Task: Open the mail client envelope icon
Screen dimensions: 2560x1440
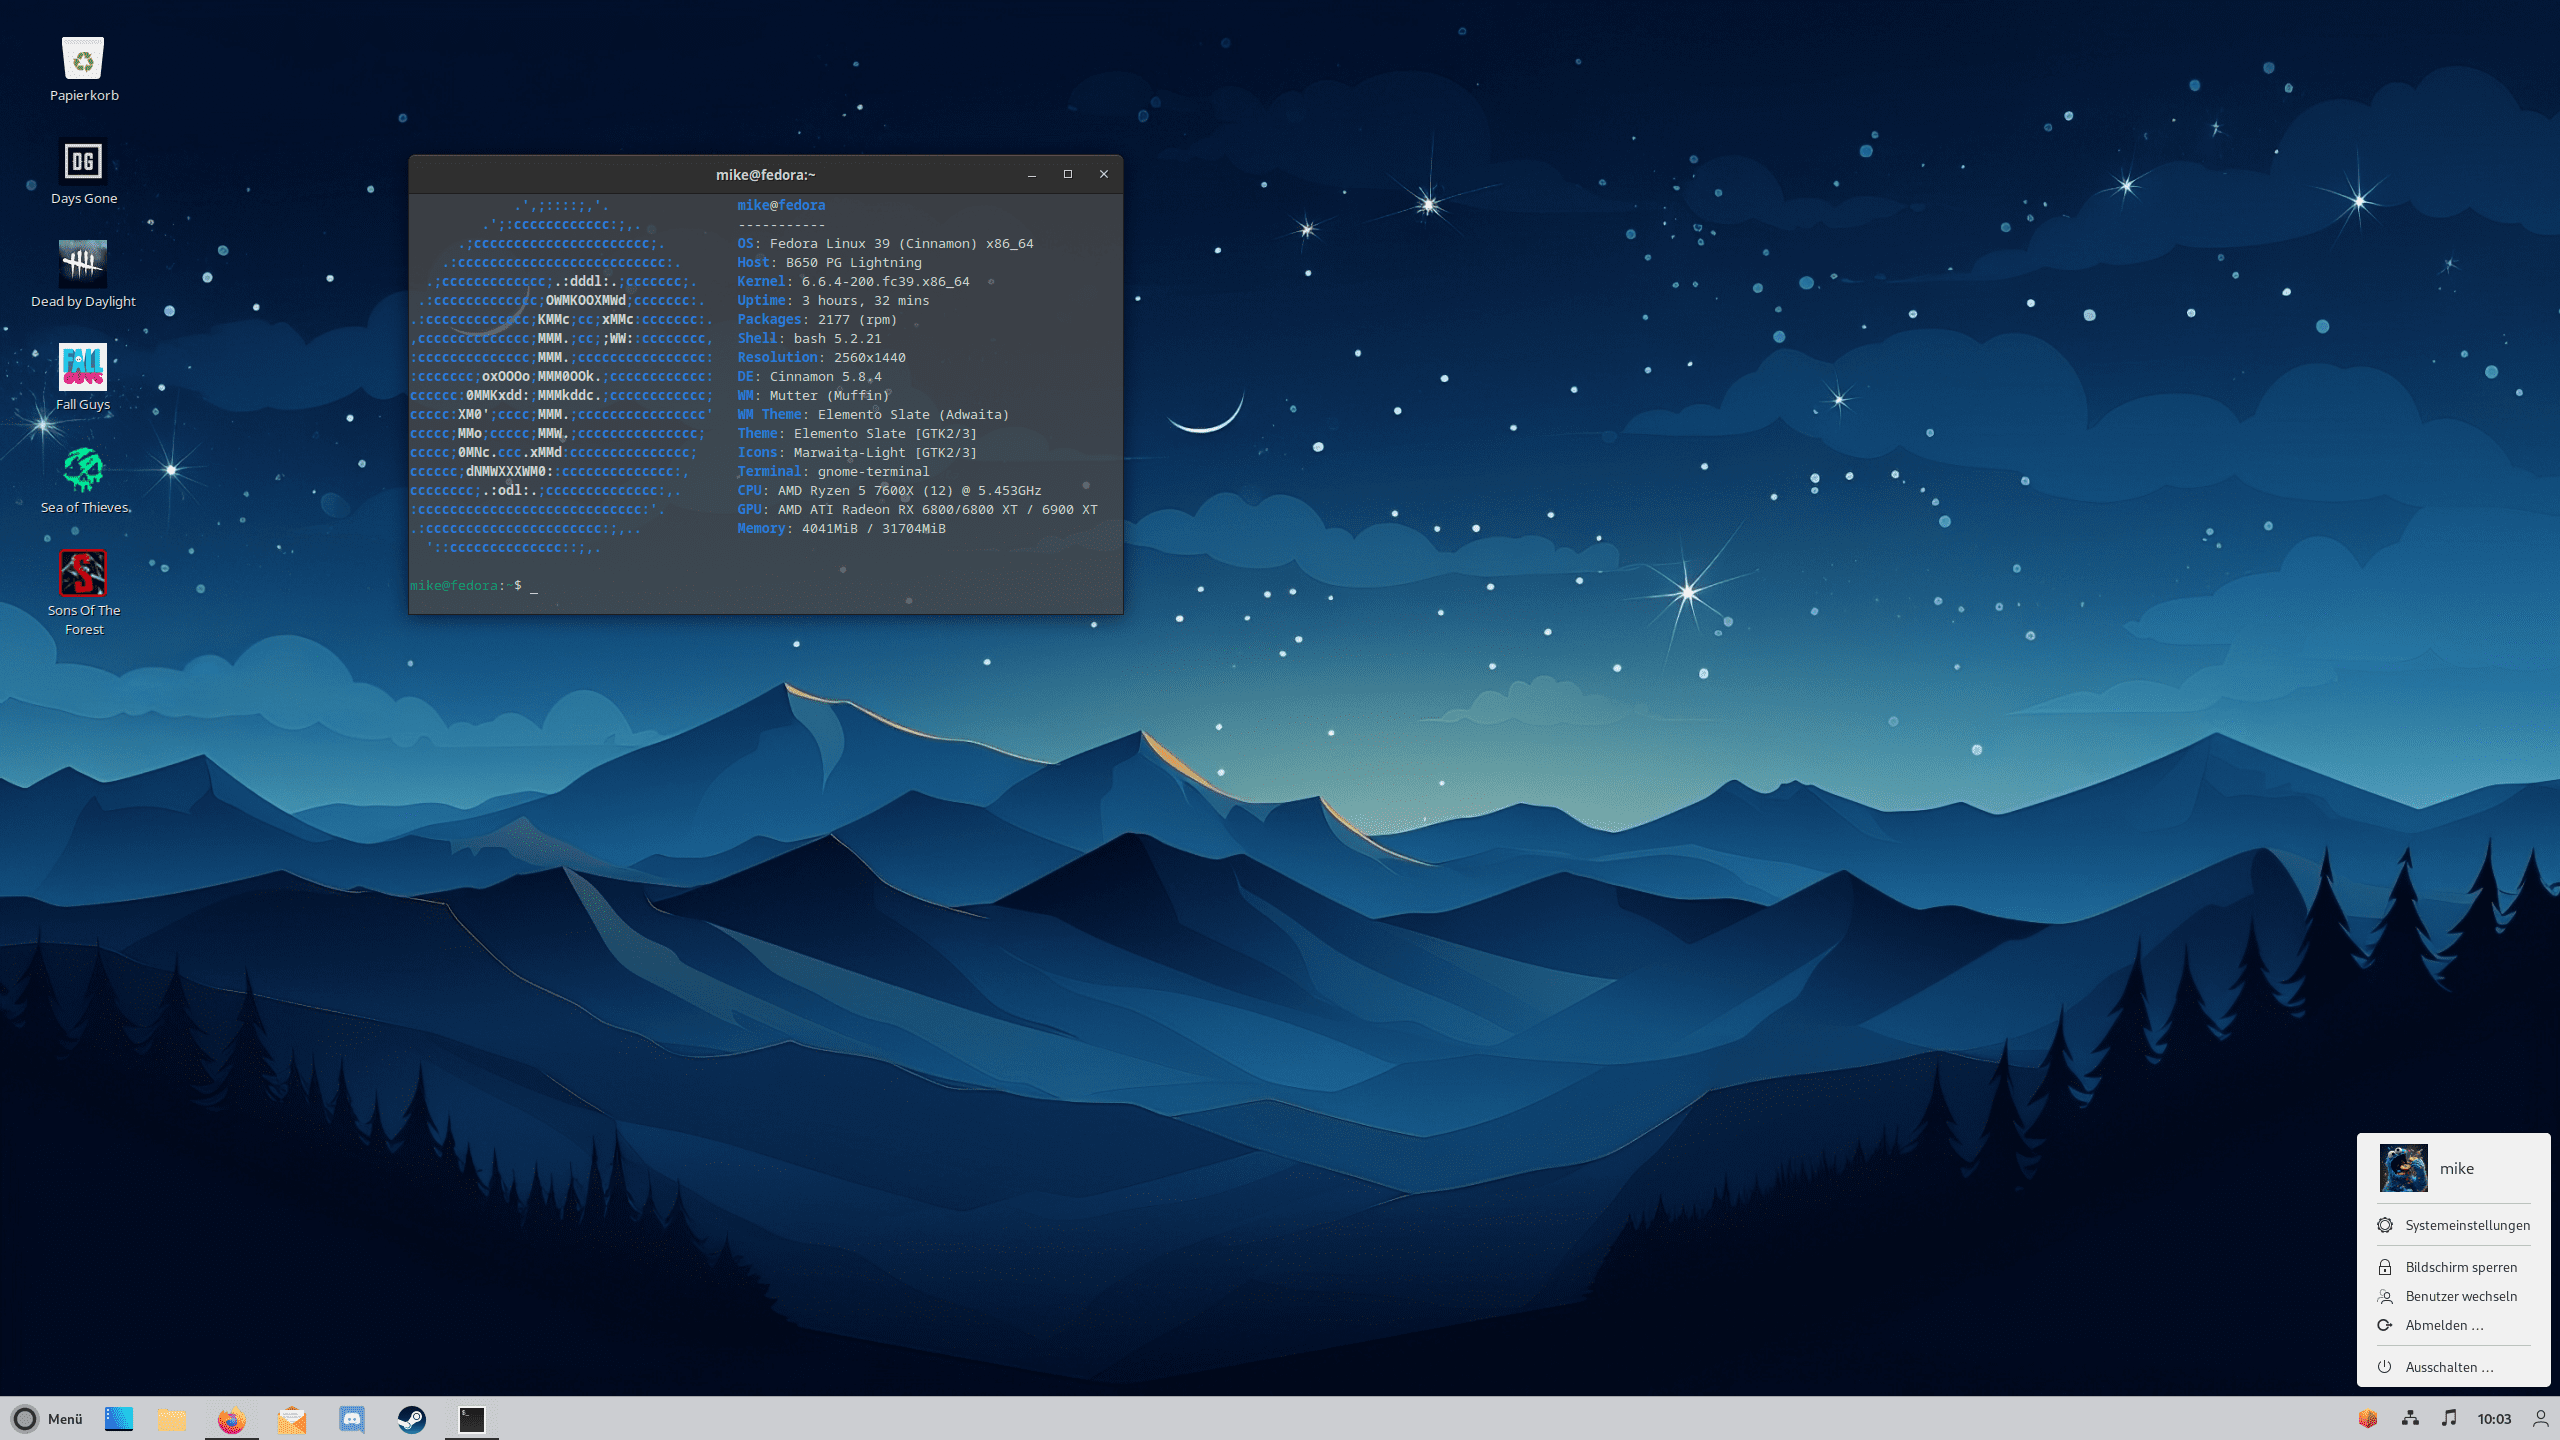Action: click(291, 1419)
